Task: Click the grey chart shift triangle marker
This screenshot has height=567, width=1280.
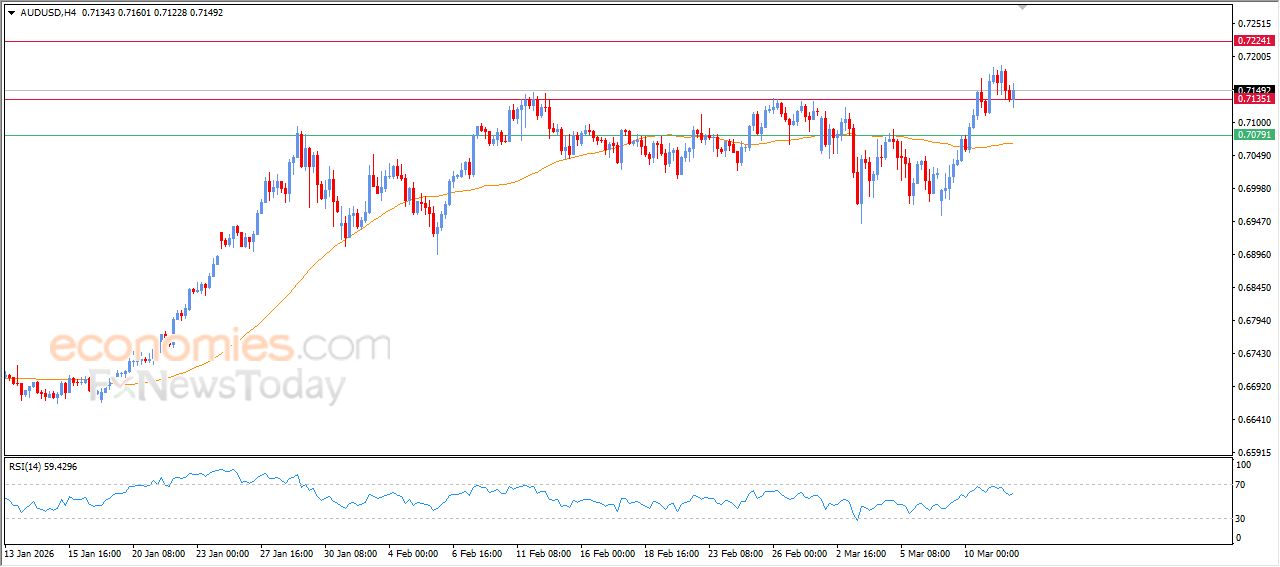Action: [1022, 6]
